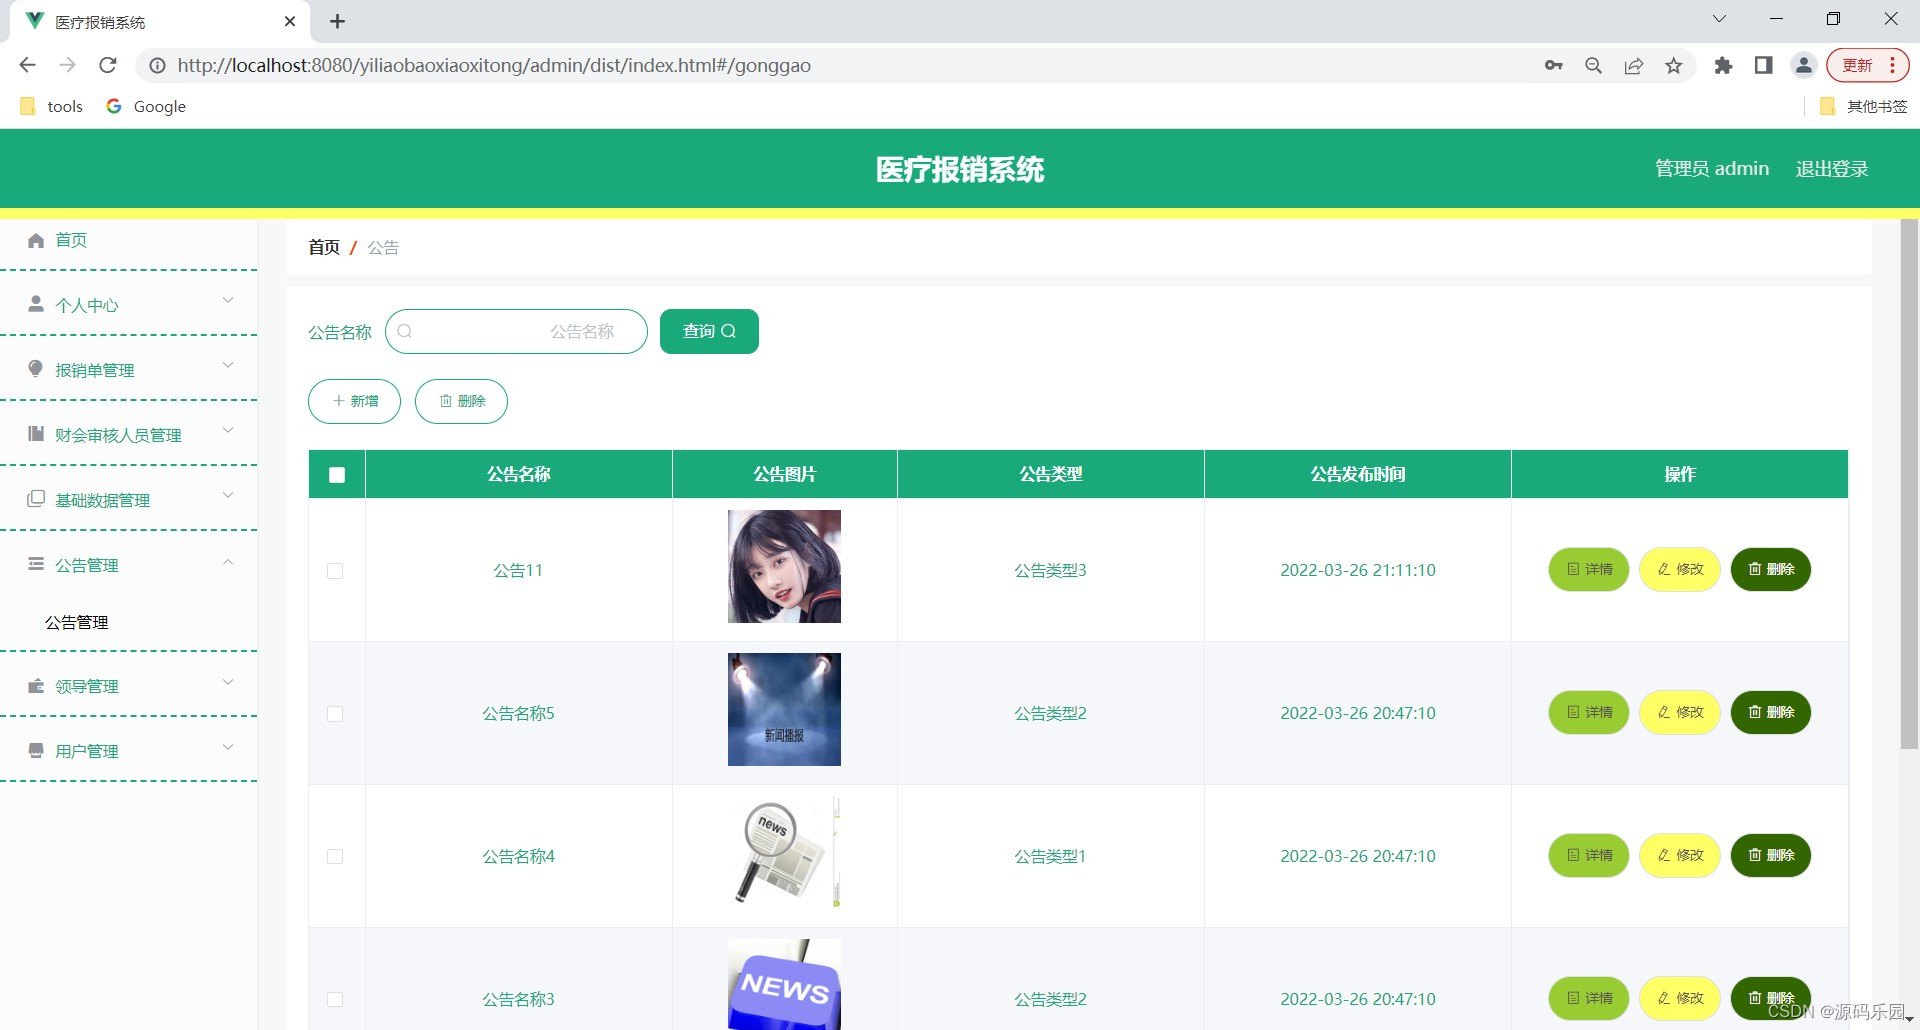Image resolution: width=1920 pixels, height=1030 pixels.
Task: Open 详情 for announcement 公告名称4
Action: [x=1588, y=855]
